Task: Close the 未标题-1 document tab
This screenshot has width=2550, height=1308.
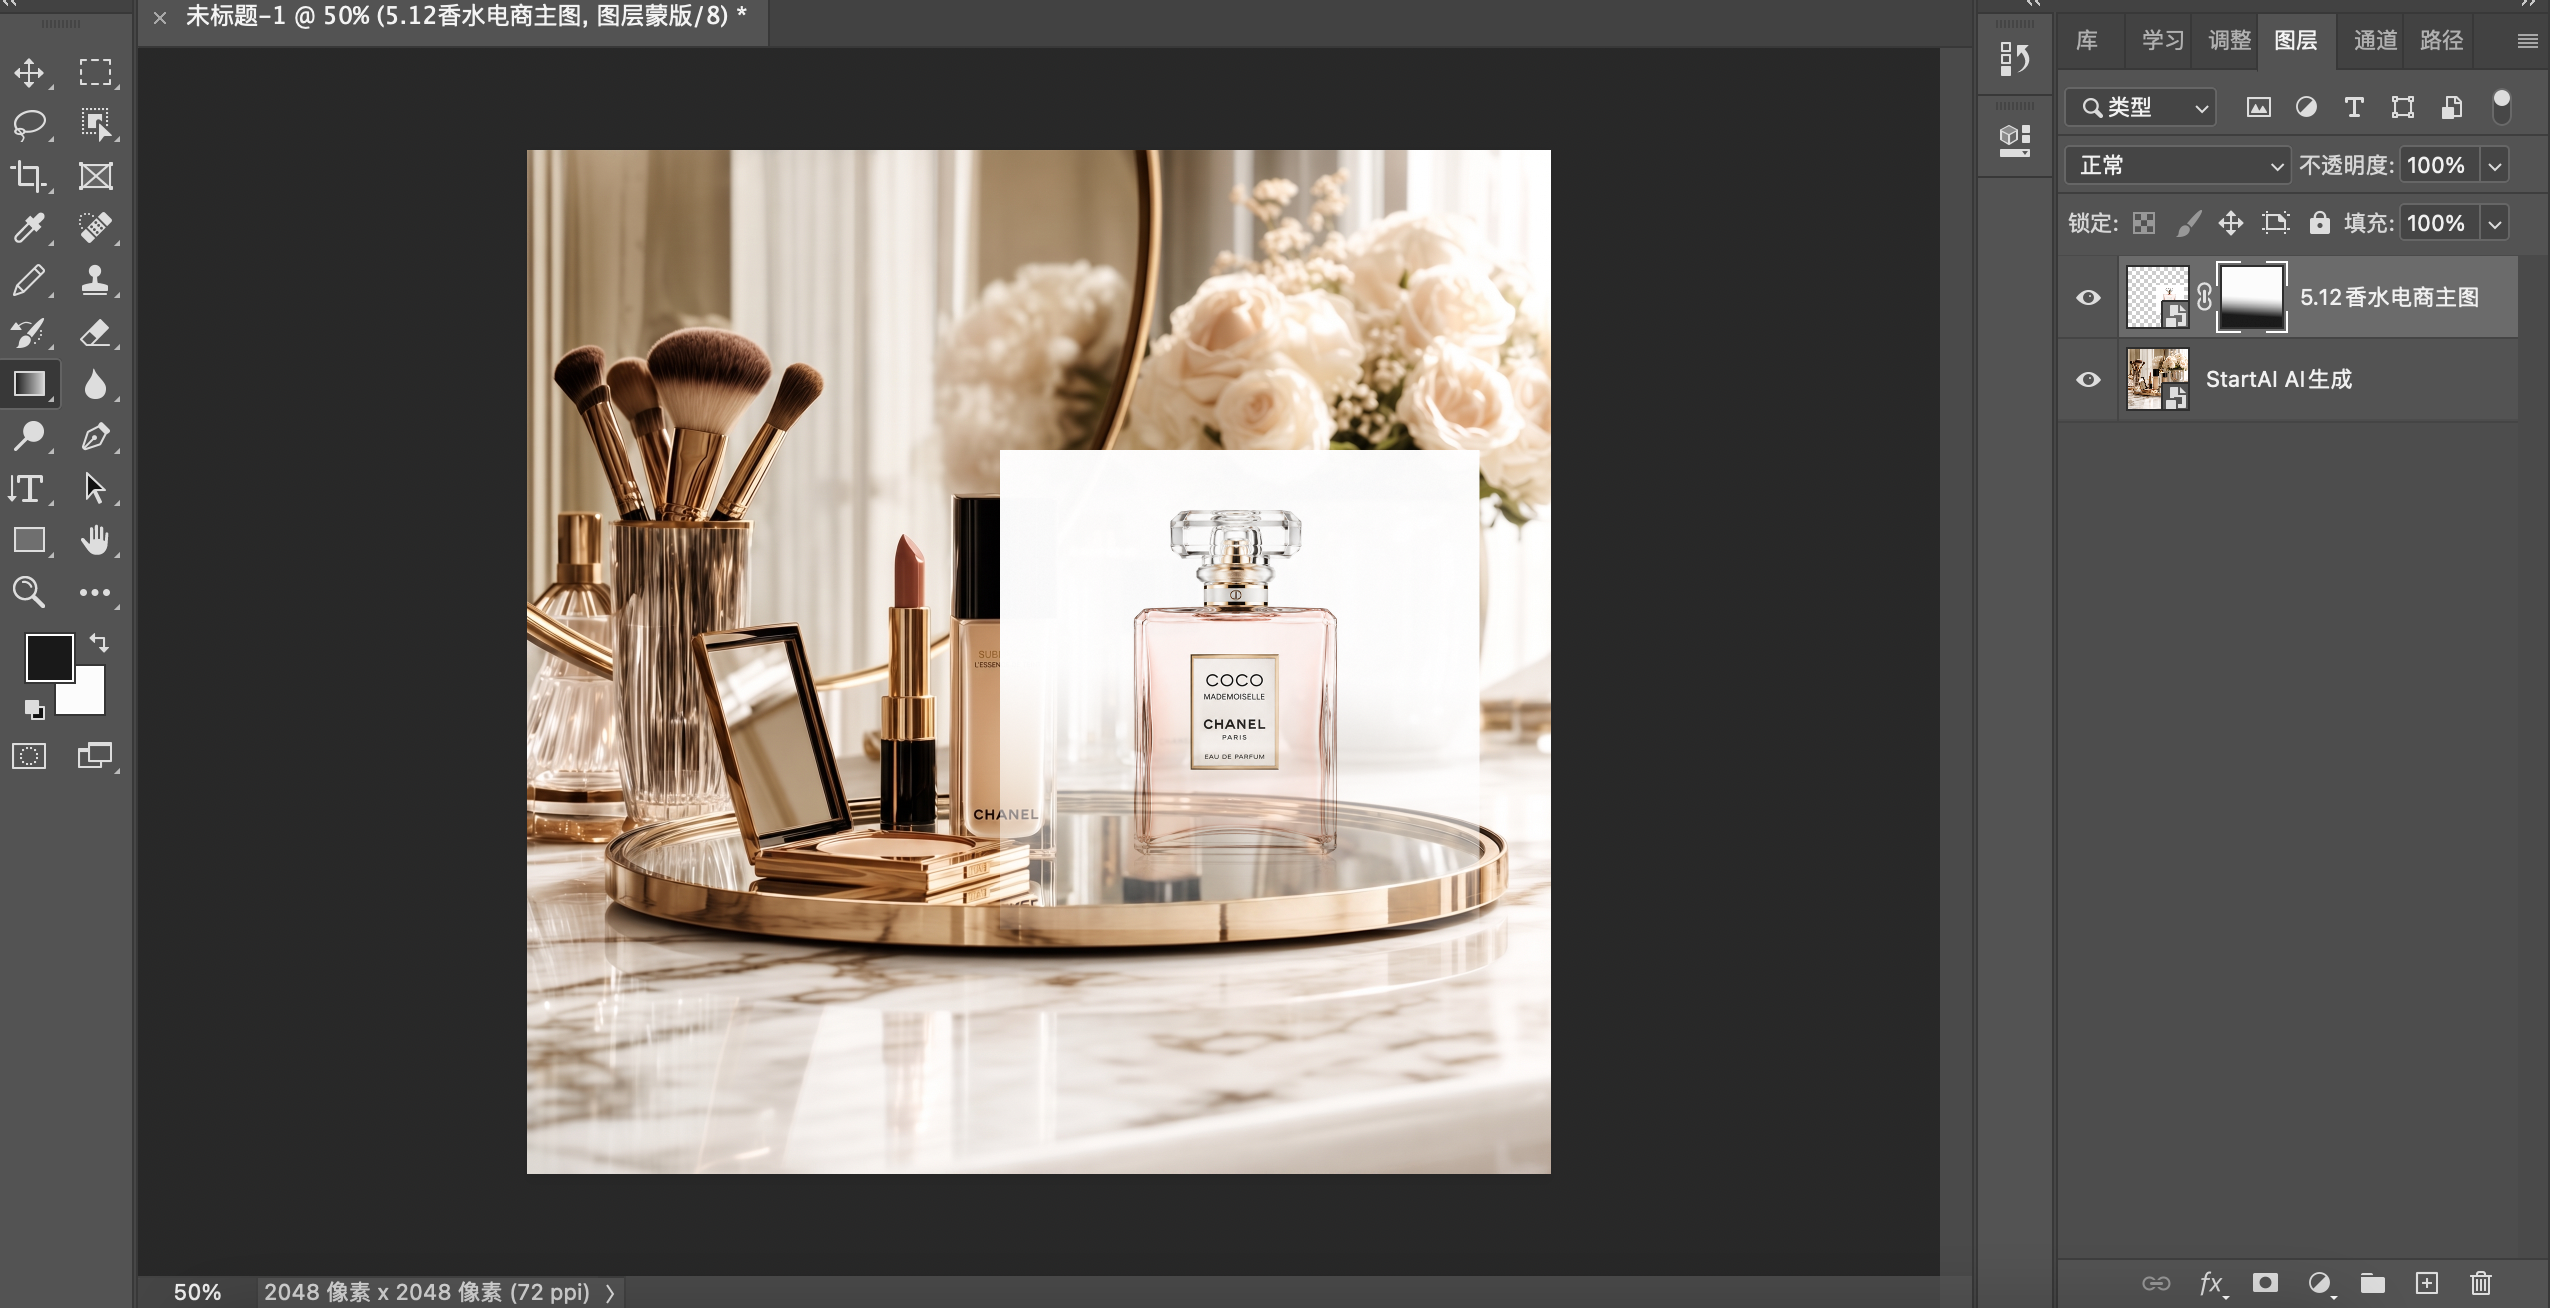Action: click(x=160, y=17)
